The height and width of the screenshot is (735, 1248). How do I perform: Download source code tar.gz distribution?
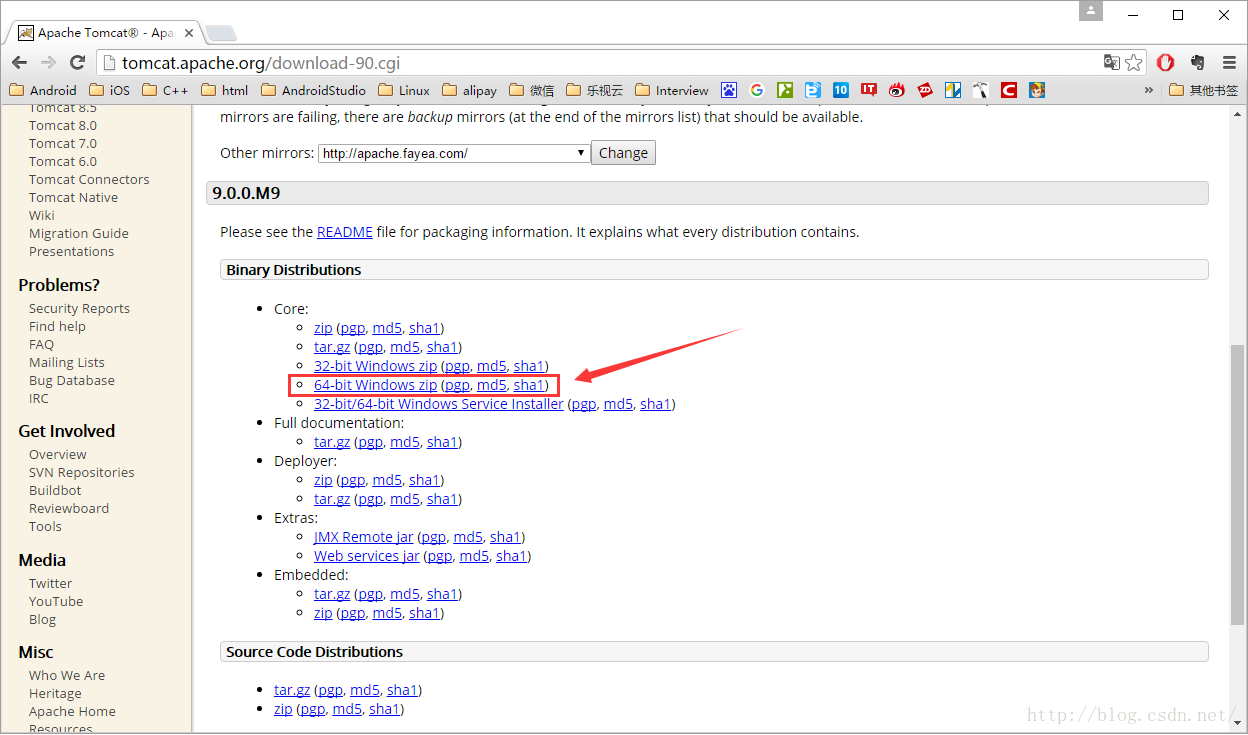[292, 690]
